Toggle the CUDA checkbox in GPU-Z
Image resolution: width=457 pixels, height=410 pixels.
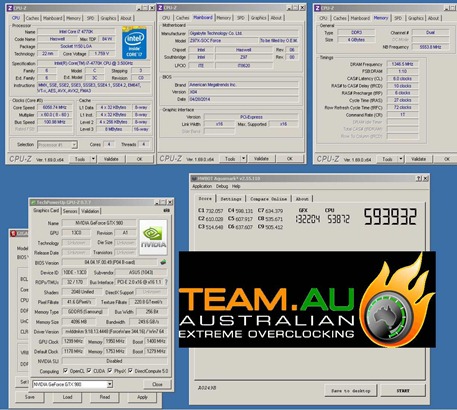[89, 371]
